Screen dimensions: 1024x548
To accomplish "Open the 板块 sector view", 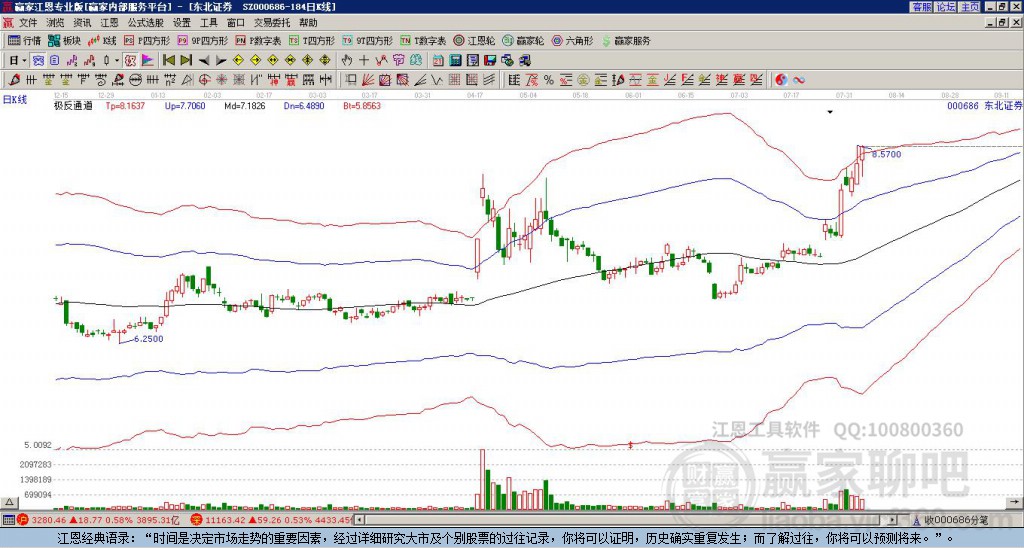I will (63, 40).
